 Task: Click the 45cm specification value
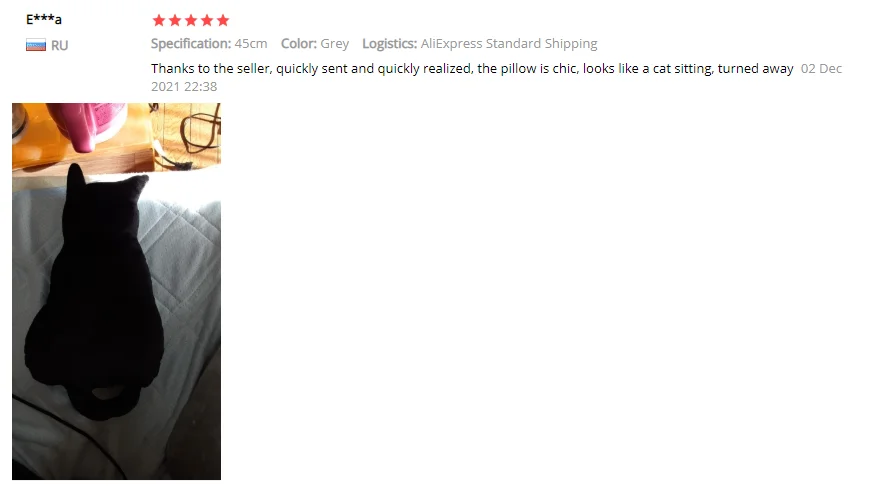coord(251,44)
